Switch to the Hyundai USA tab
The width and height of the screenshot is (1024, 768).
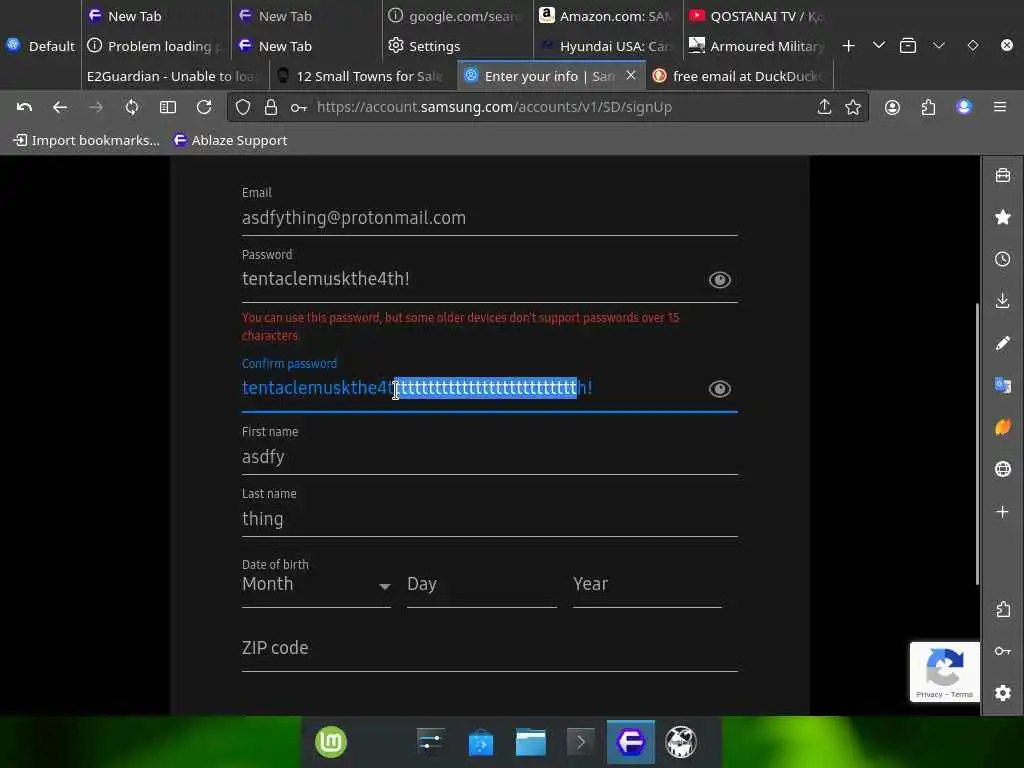tap(607, 46)
